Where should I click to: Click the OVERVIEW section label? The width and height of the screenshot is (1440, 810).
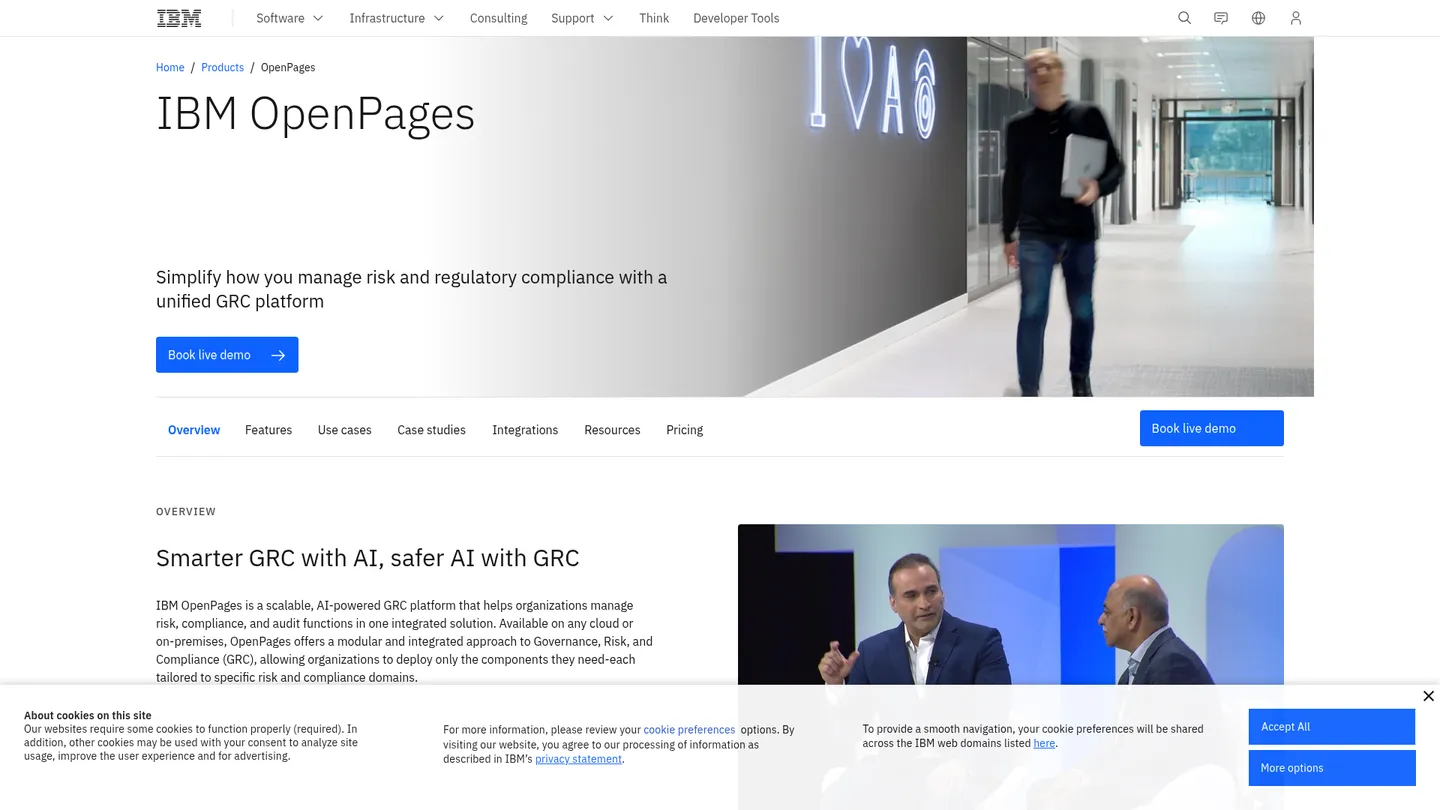click(x=186, y=511)
